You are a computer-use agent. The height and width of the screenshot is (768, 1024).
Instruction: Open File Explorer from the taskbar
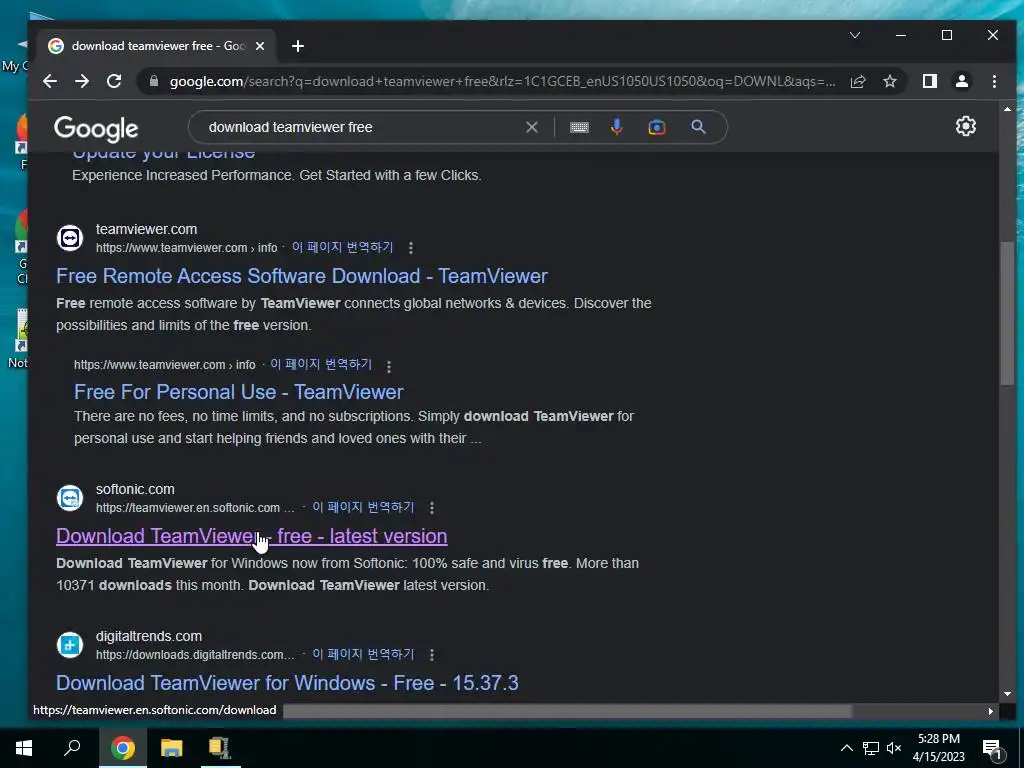tap(172, 748)
